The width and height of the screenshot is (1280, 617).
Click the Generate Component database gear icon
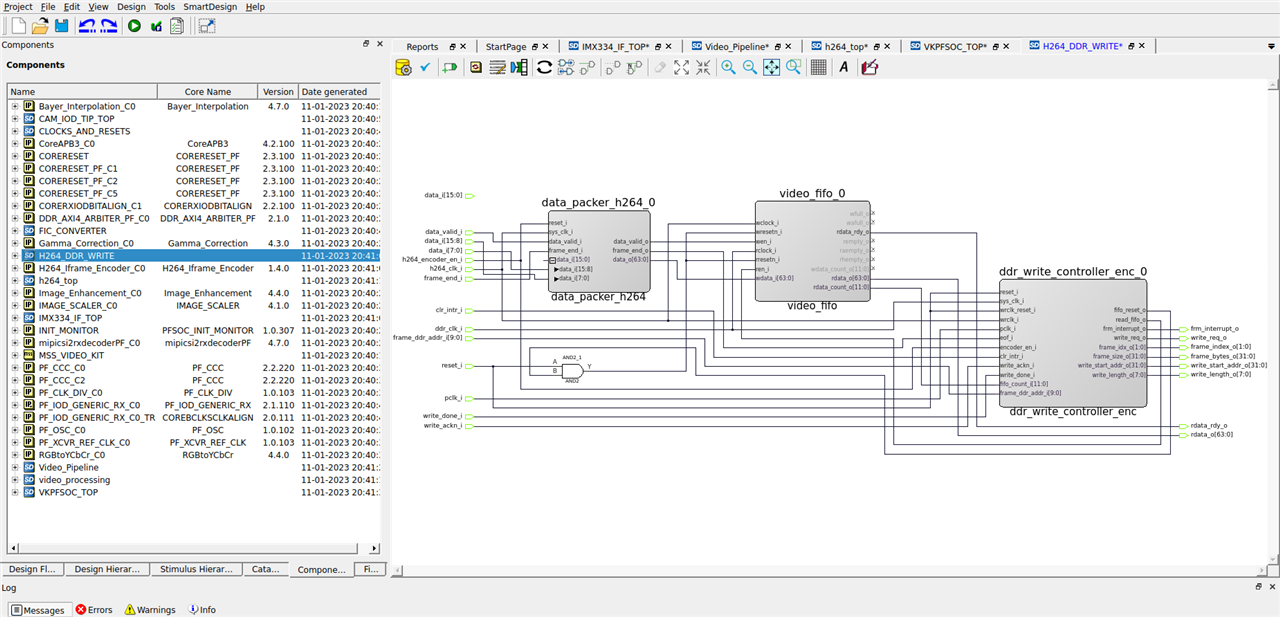(x=403, y=67)
